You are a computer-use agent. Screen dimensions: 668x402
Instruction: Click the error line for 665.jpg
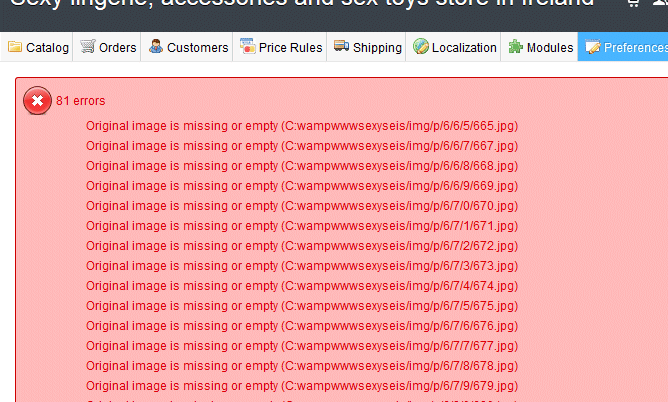pos(302,126)
